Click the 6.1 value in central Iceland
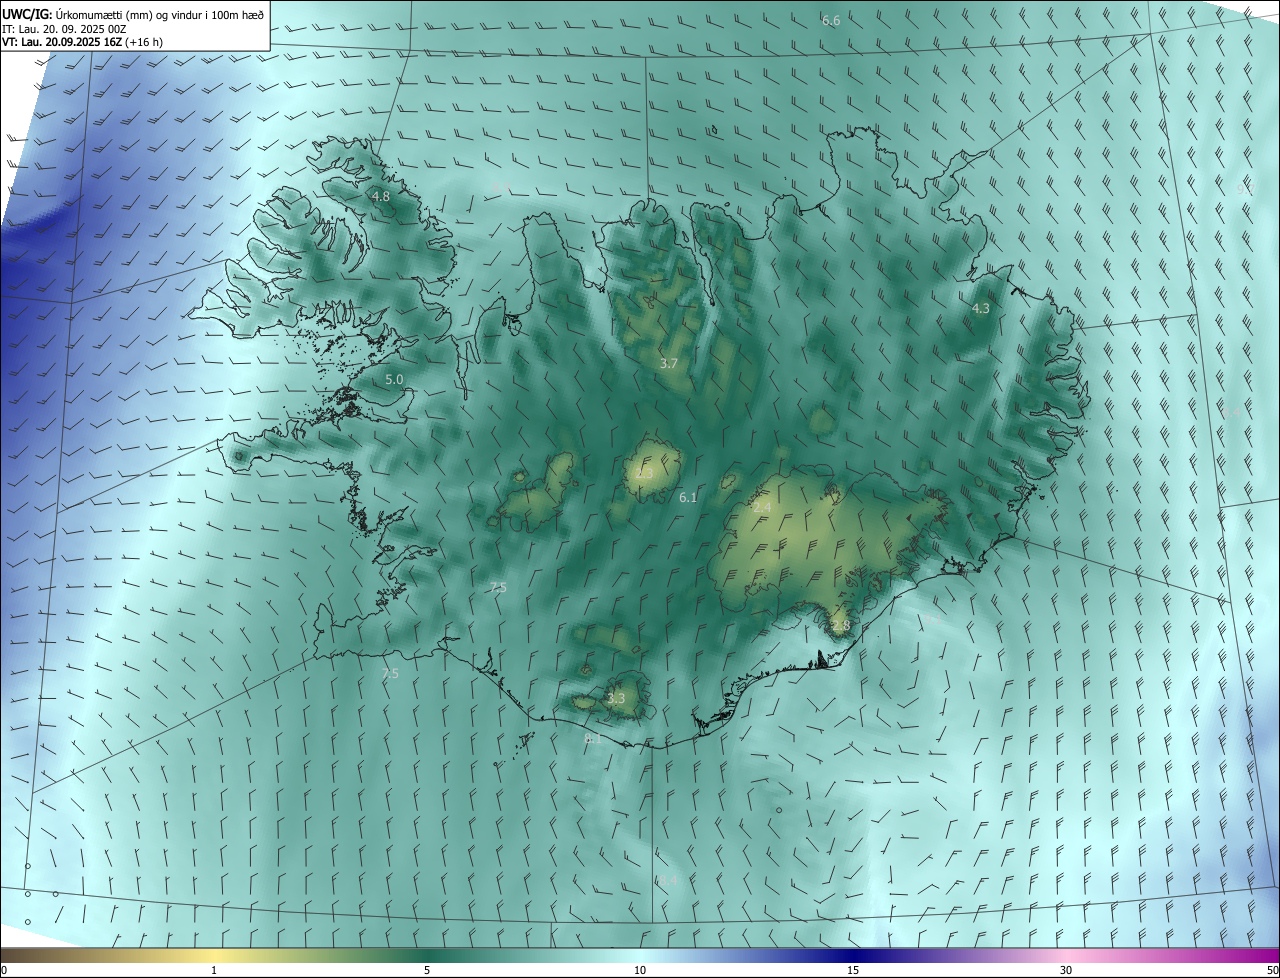This screenshot has height=978, width=1280. coord(688,497)
